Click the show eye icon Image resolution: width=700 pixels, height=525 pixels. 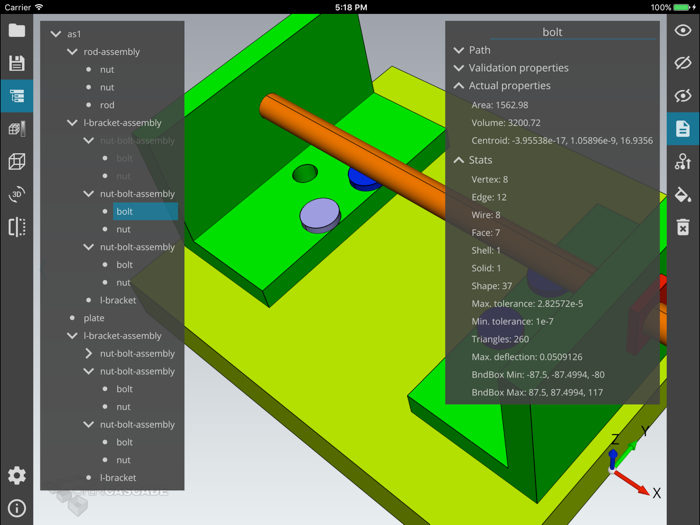point(683,30)
